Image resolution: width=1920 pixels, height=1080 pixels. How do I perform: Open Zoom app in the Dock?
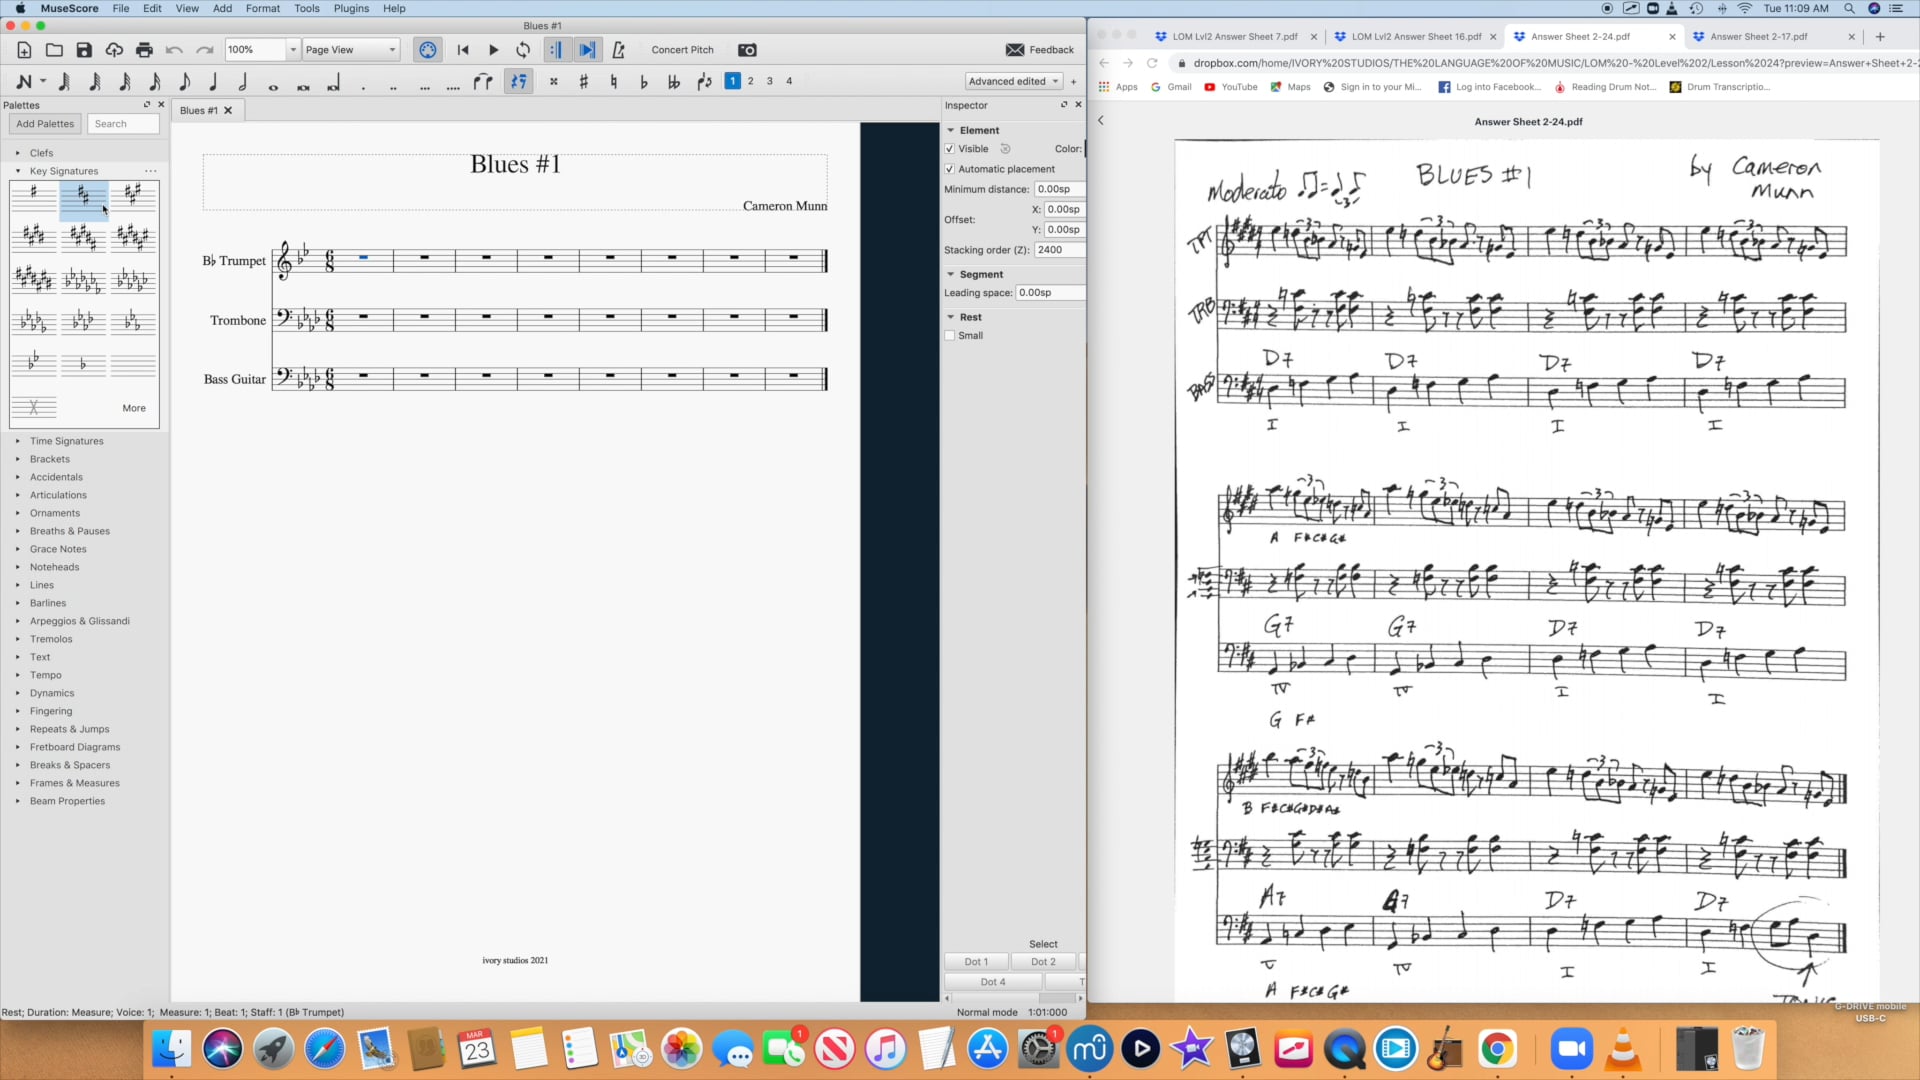[1571, 1049]
